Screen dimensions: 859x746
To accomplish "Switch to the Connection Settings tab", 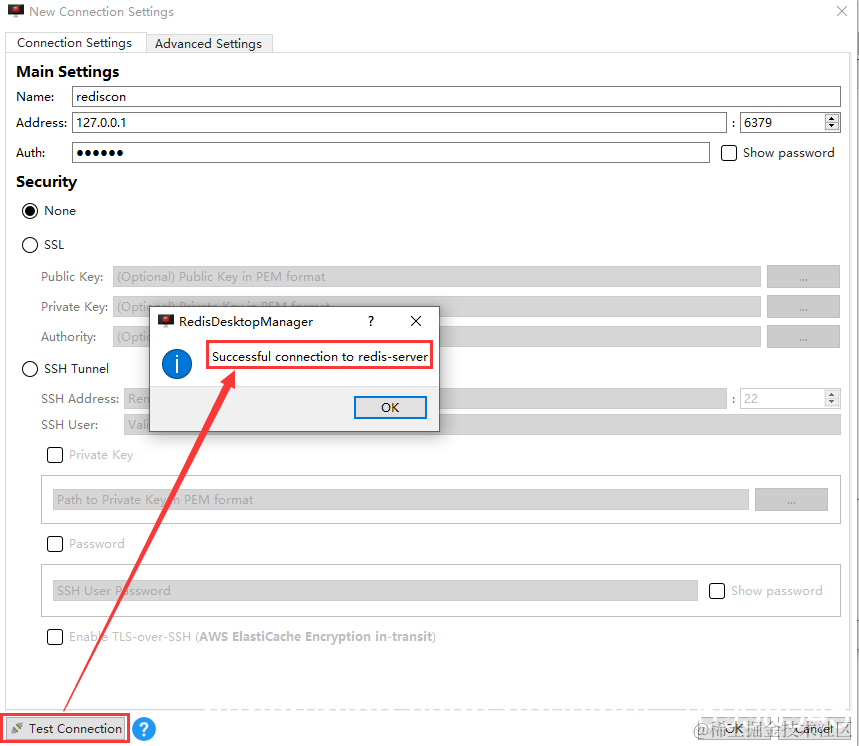I will (x=75, y=43).
